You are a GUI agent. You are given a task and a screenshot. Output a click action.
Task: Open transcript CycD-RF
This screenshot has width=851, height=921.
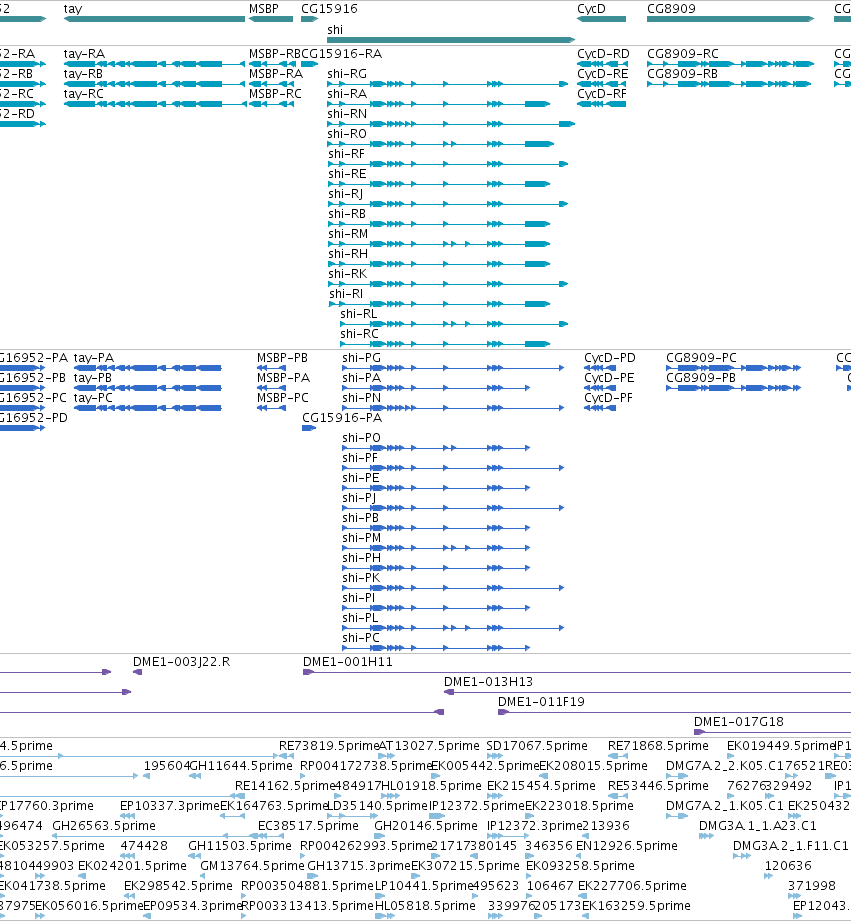602,94
